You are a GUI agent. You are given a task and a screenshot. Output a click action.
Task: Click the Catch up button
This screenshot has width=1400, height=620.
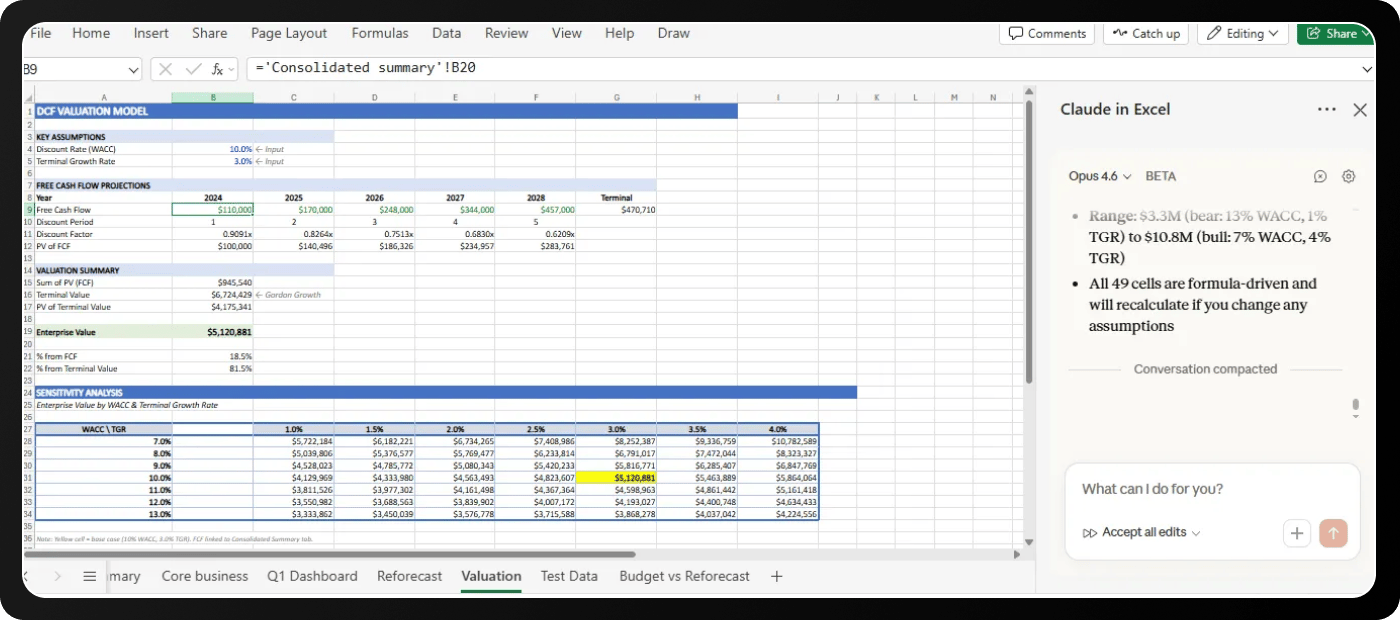click(1146, 33)
